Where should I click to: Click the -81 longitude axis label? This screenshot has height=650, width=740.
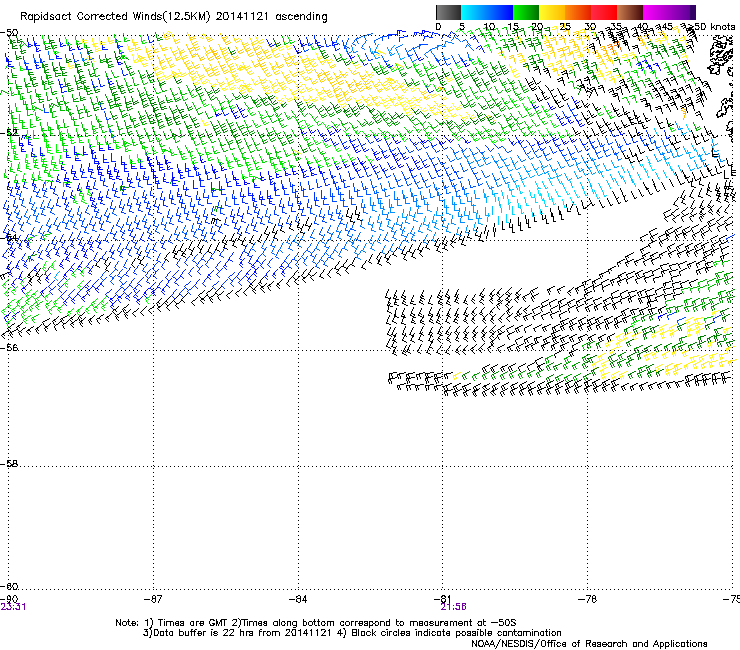pos(443,599)
